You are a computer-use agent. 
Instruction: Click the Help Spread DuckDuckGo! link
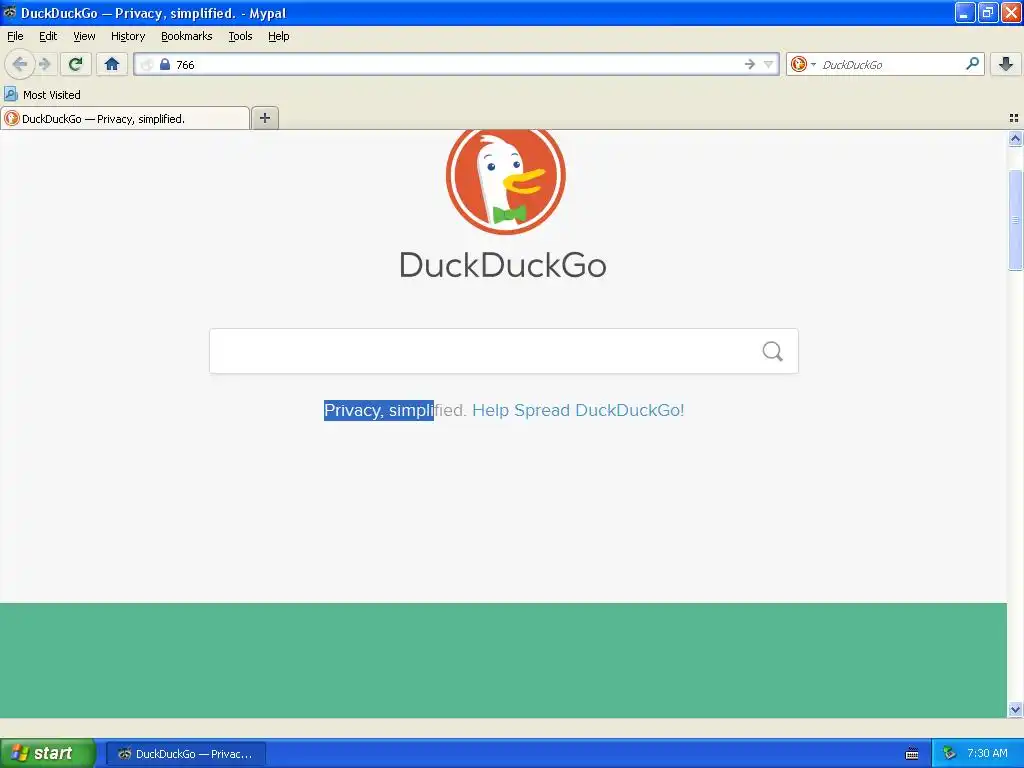click(x=578, y=410)
